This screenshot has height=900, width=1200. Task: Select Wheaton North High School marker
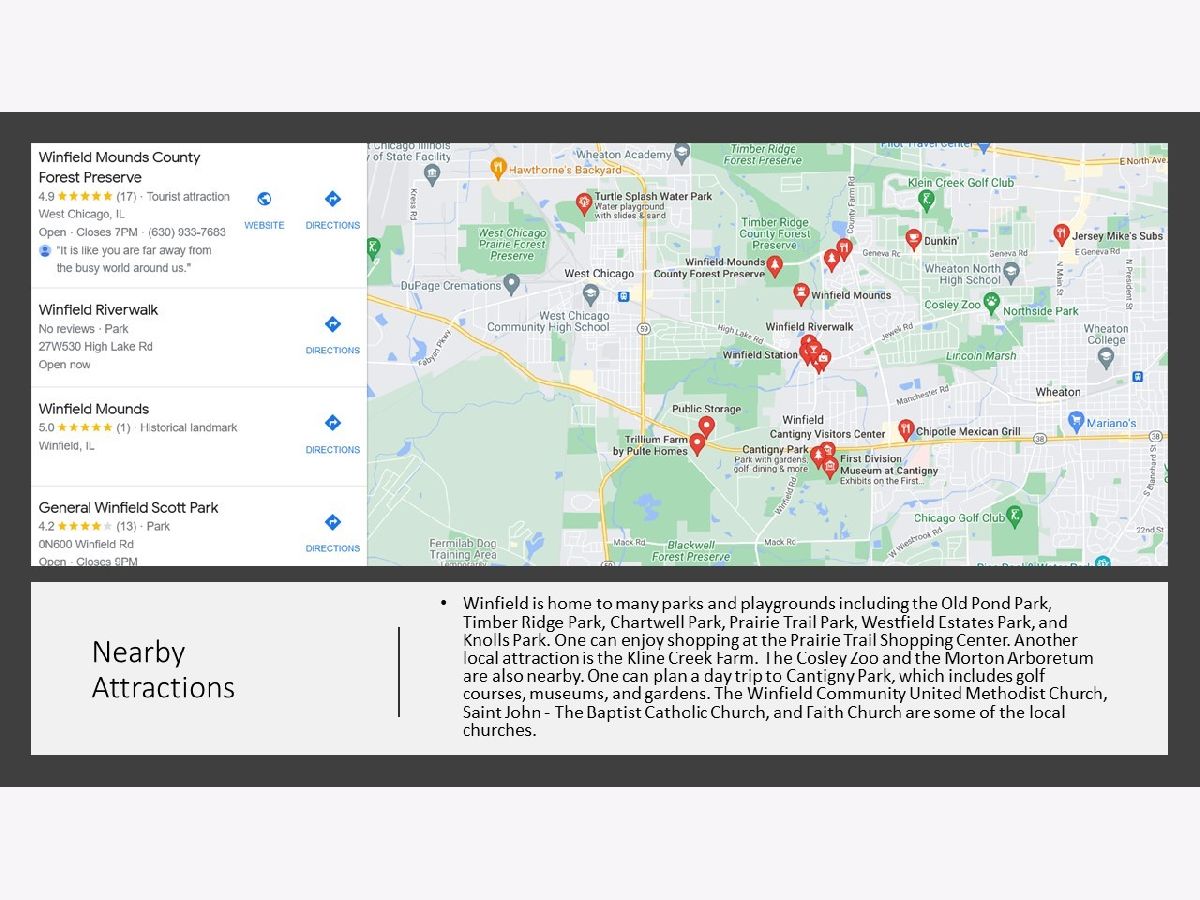click(1011, 272)
